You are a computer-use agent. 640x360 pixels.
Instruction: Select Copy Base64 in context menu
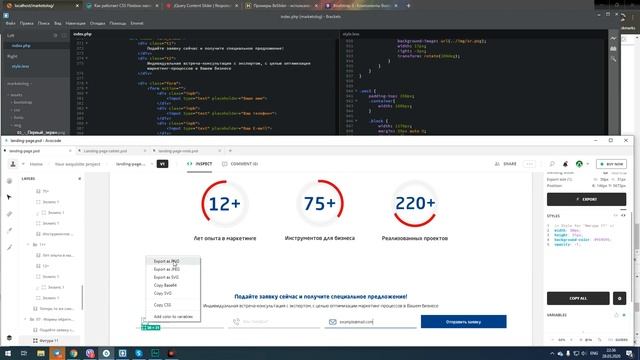[173, 285]
